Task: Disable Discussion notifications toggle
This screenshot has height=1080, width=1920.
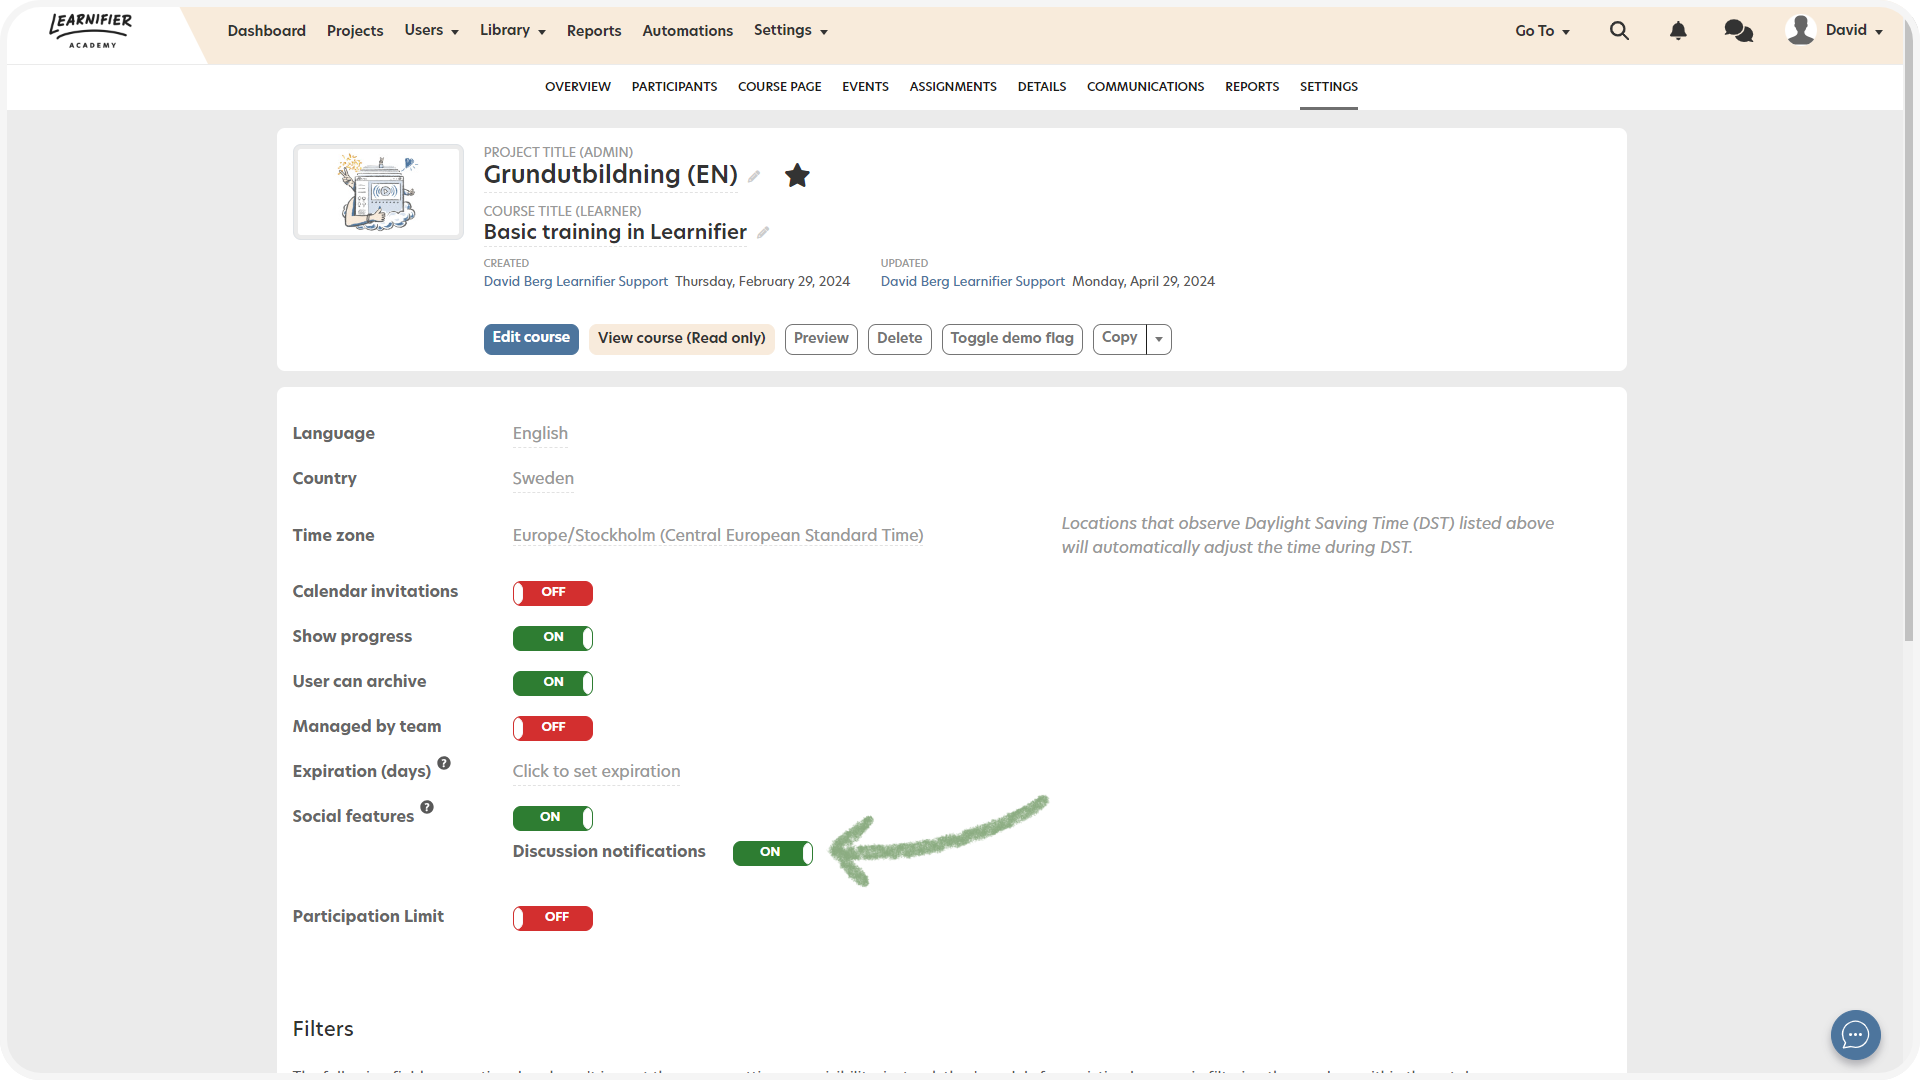Action: click(x=772, y=853)
